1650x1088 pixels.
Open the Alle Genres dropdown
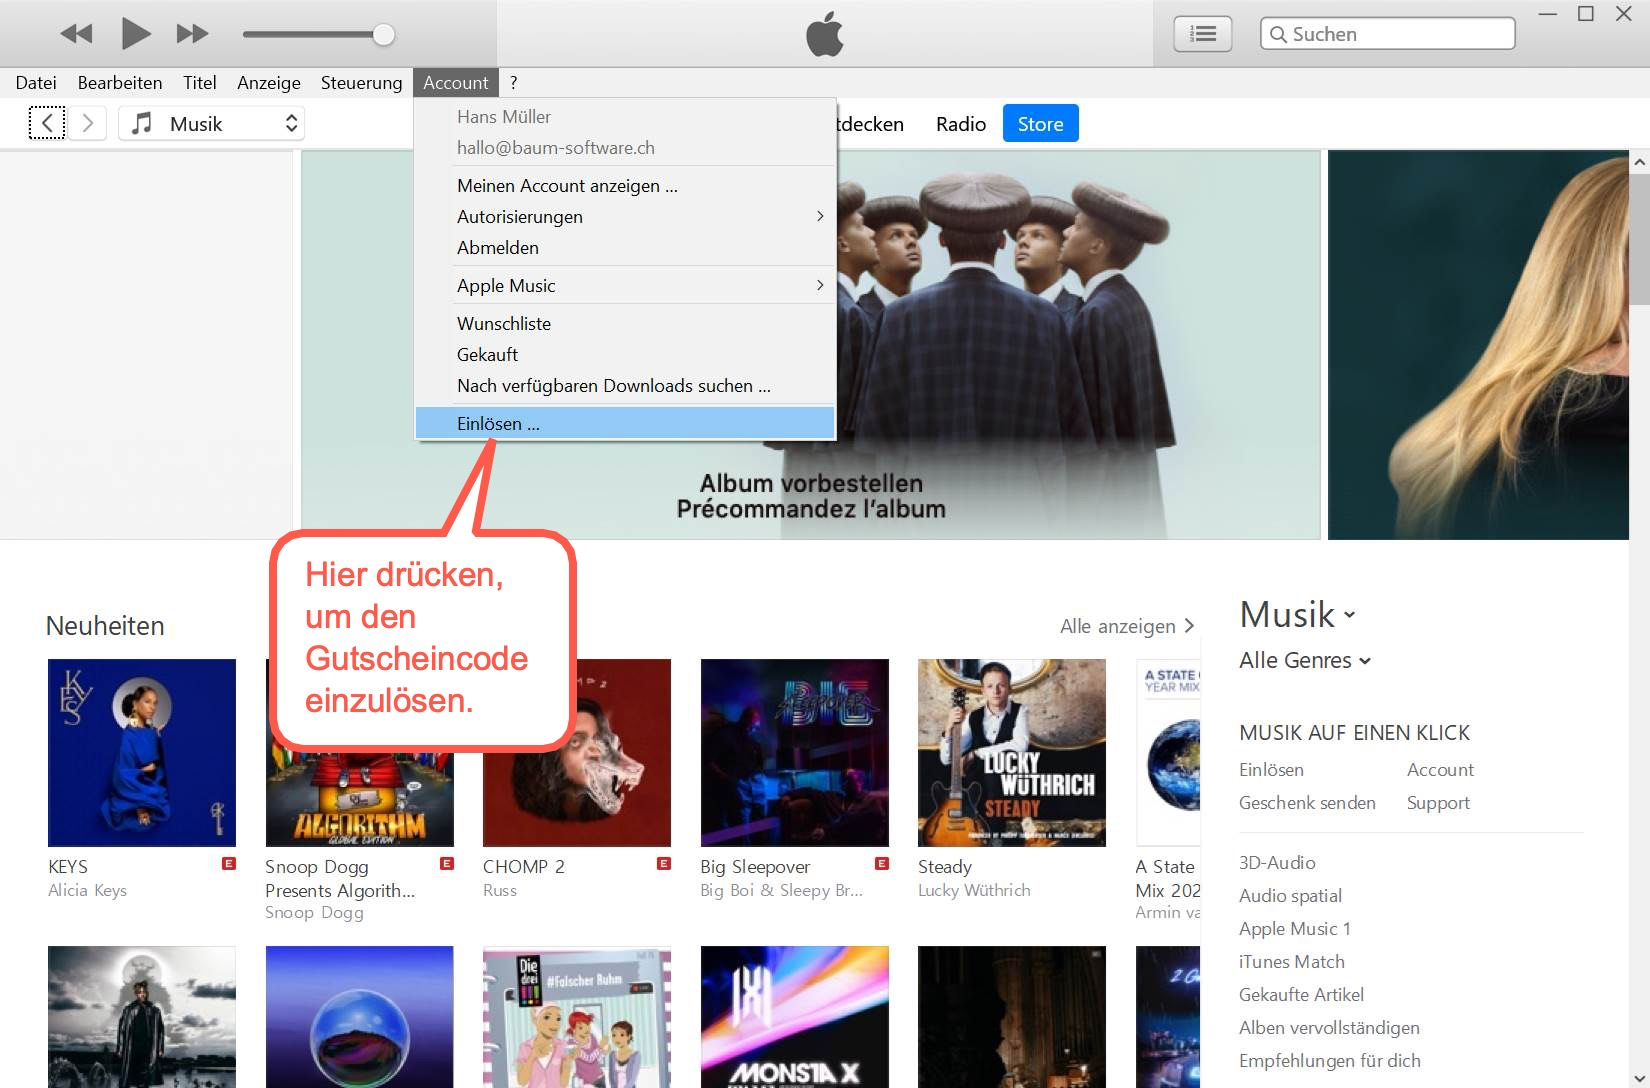(1305, 660)
